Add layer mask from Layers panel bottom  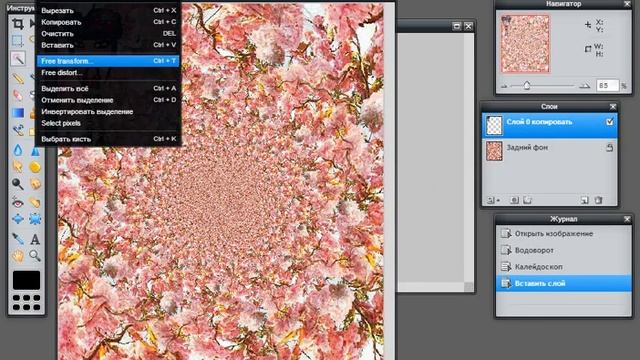tap(514, 200)
